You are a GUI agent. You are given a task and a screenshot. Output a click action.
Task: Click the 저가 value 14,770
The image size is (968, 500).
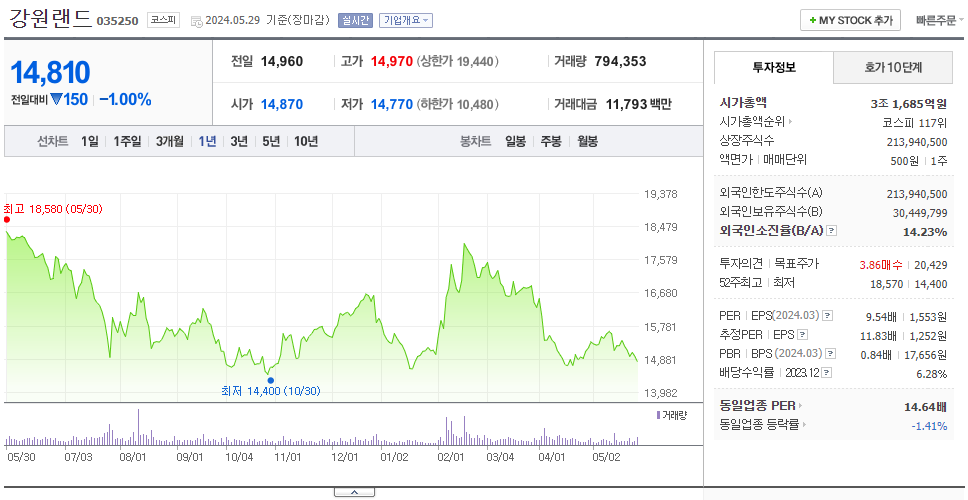pyautogui.click(x=391, y=104)
